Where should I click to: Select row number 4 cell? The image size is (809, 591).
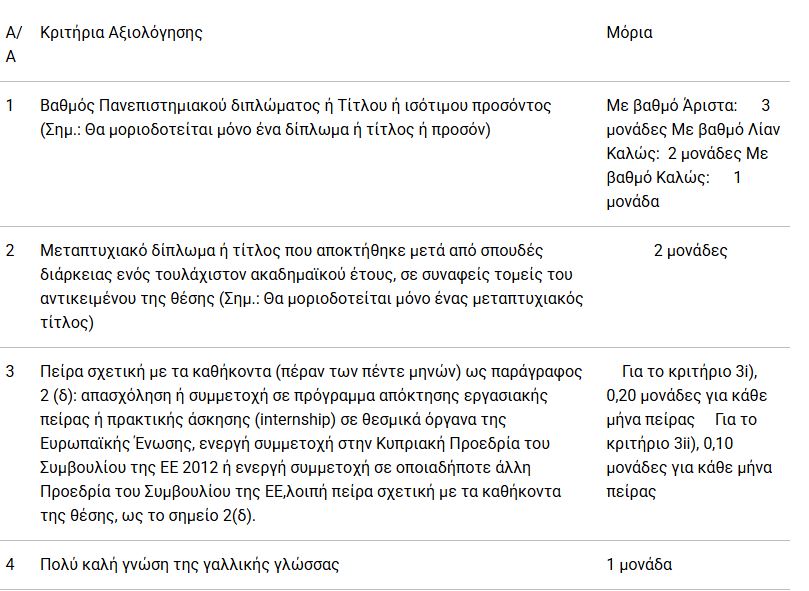coord(10,564)
